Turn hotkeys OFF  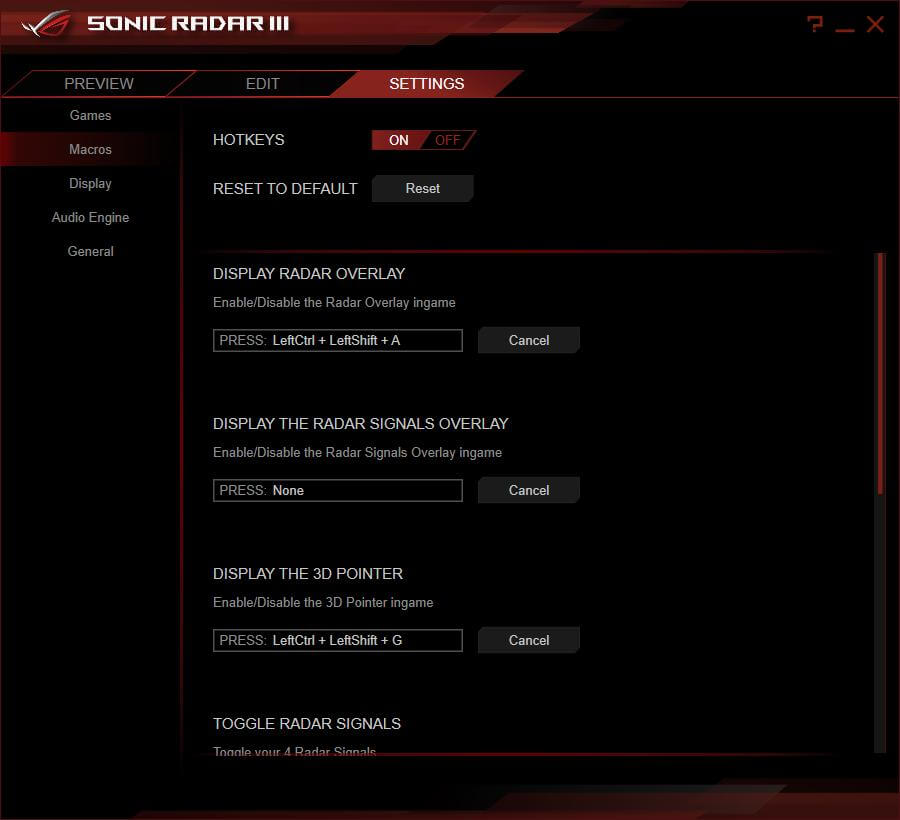448,140
